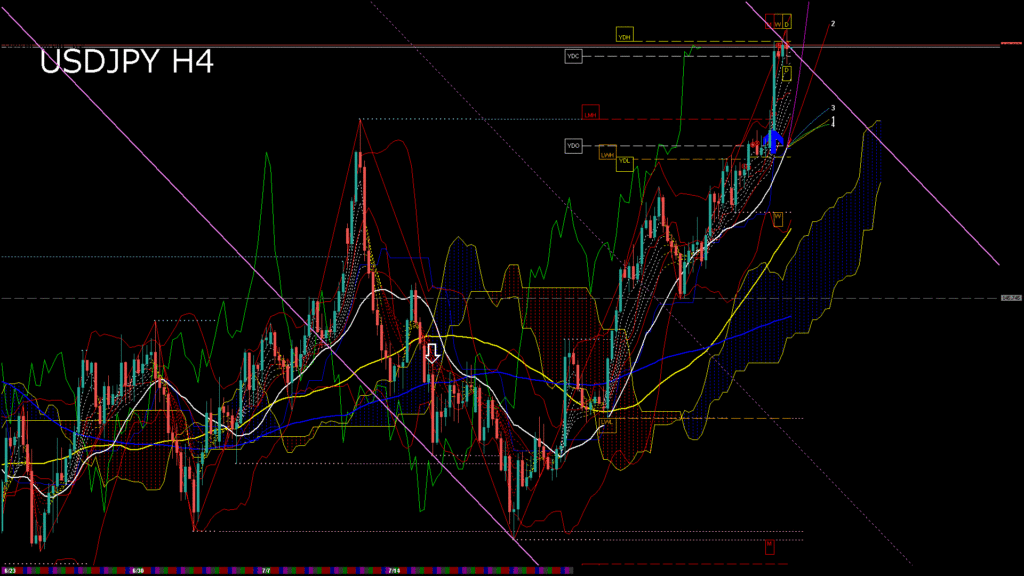The image size is (1024, 576).
Task: Click the 6/30 date marker
Action: [138, 571]
